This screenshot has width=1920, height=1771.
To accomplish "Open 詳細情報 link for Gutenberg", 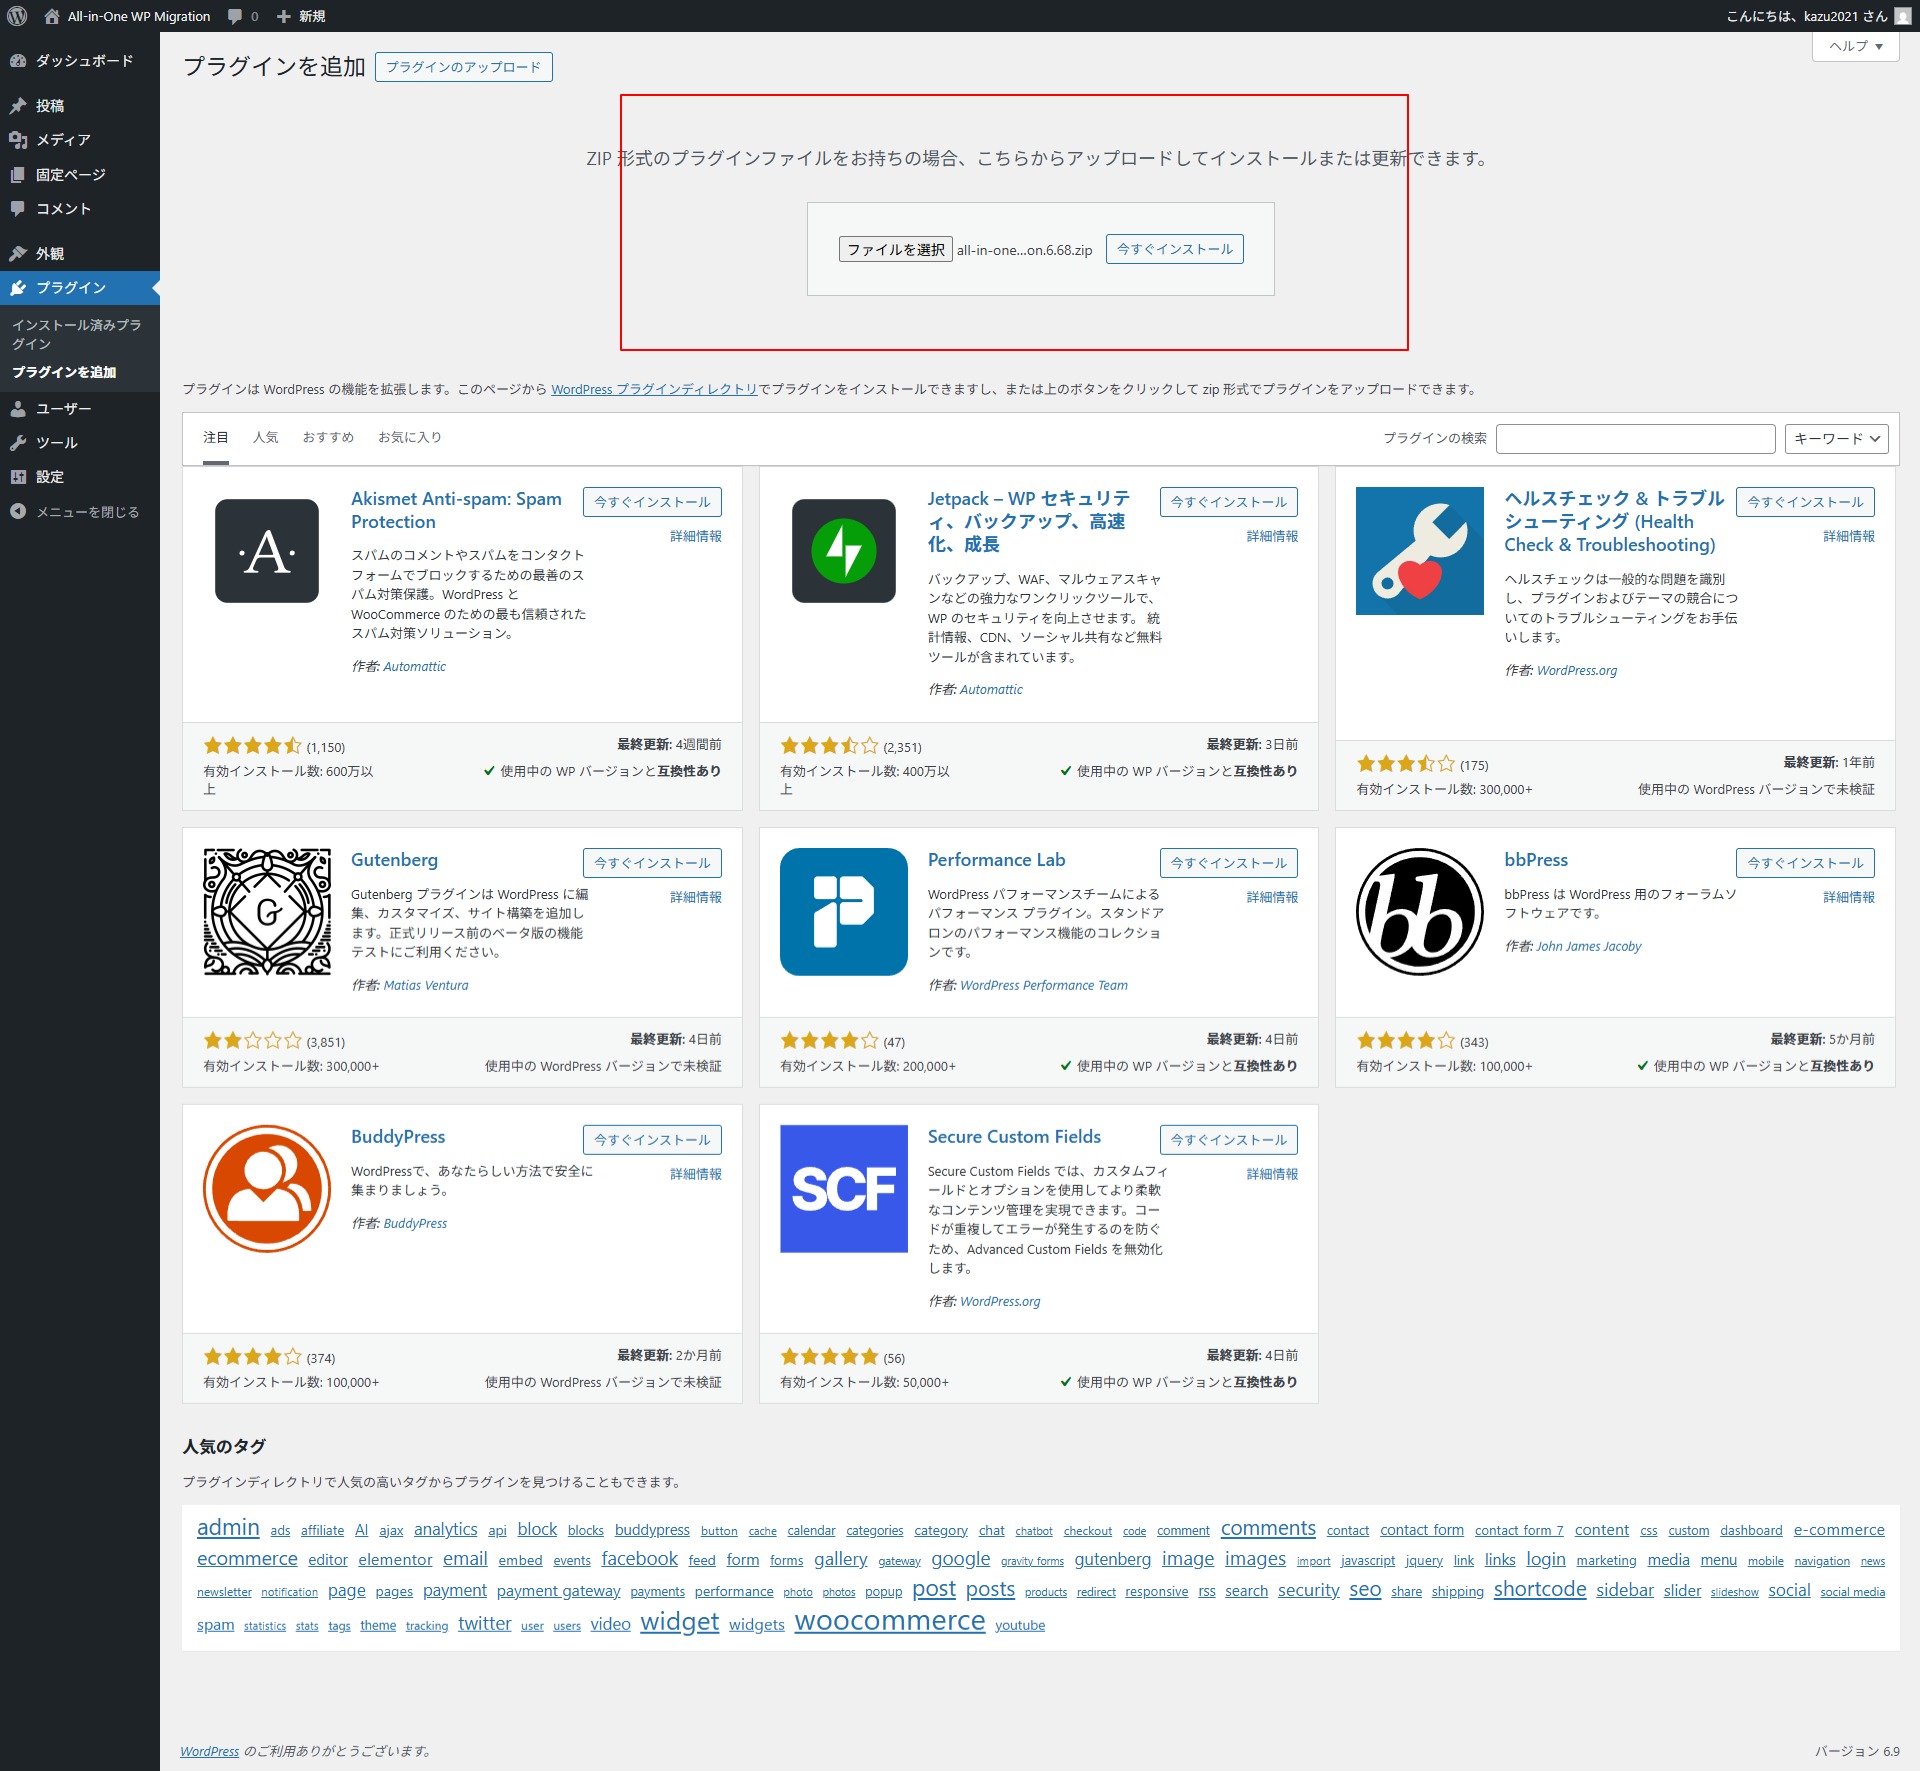I will click(x=695, y=897).
